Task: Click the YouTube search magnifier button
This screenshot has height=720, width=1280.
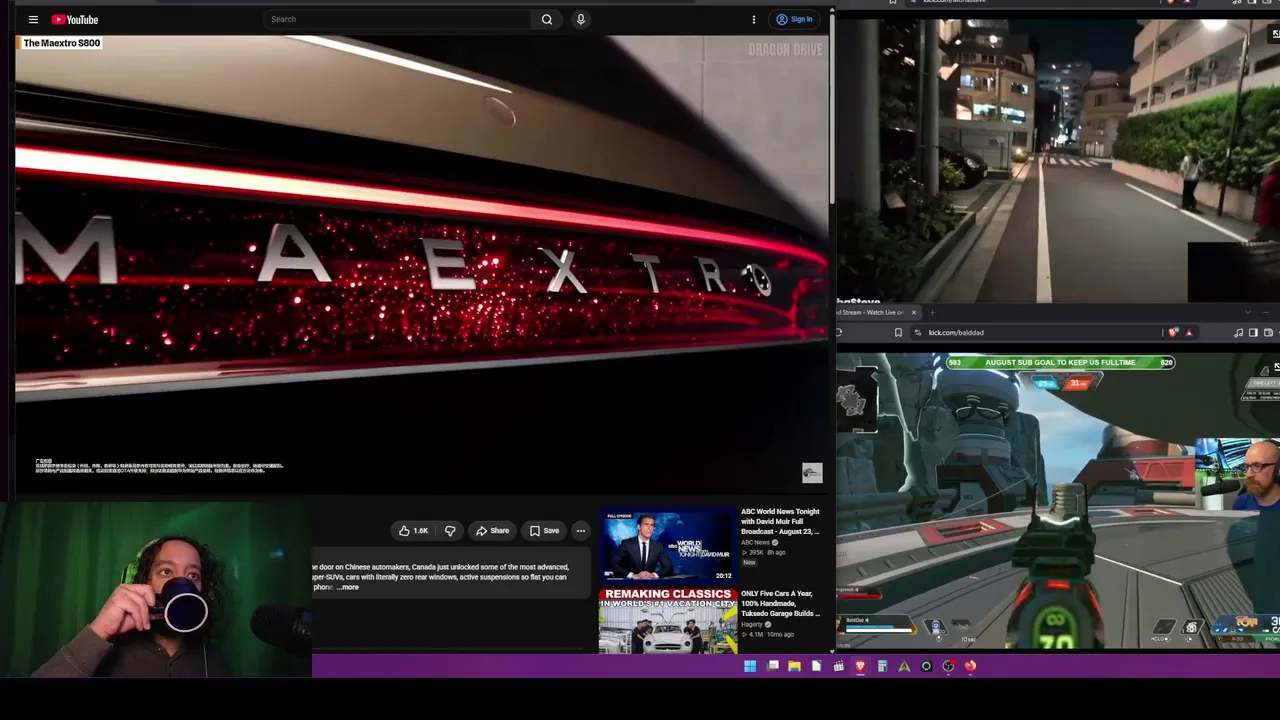Action: [x=547, y=19]
